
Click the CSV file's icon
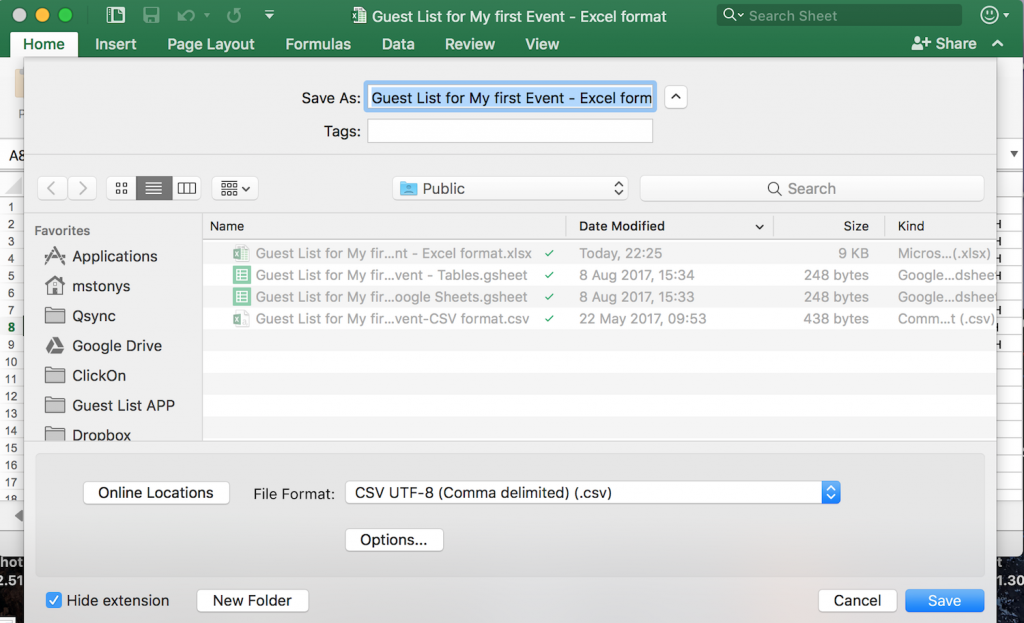tap(241, 319)
